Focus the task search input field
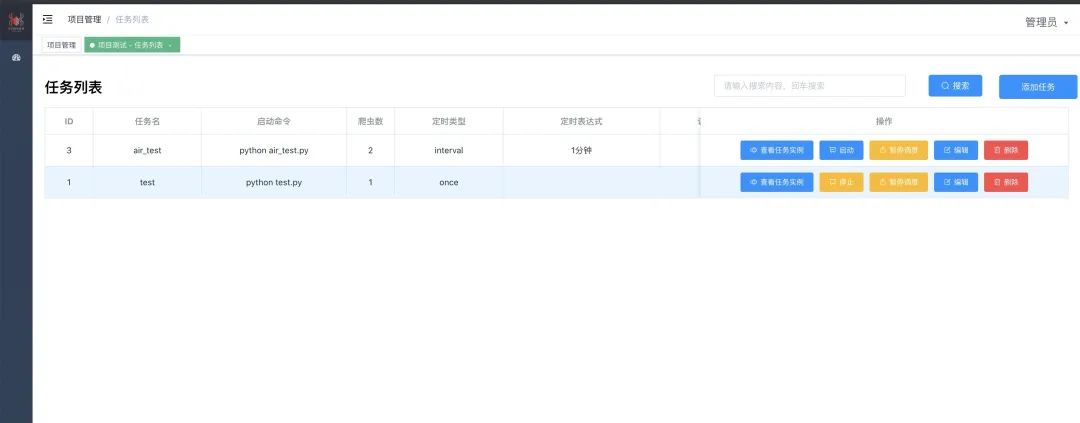 click(x=809, y=86)
